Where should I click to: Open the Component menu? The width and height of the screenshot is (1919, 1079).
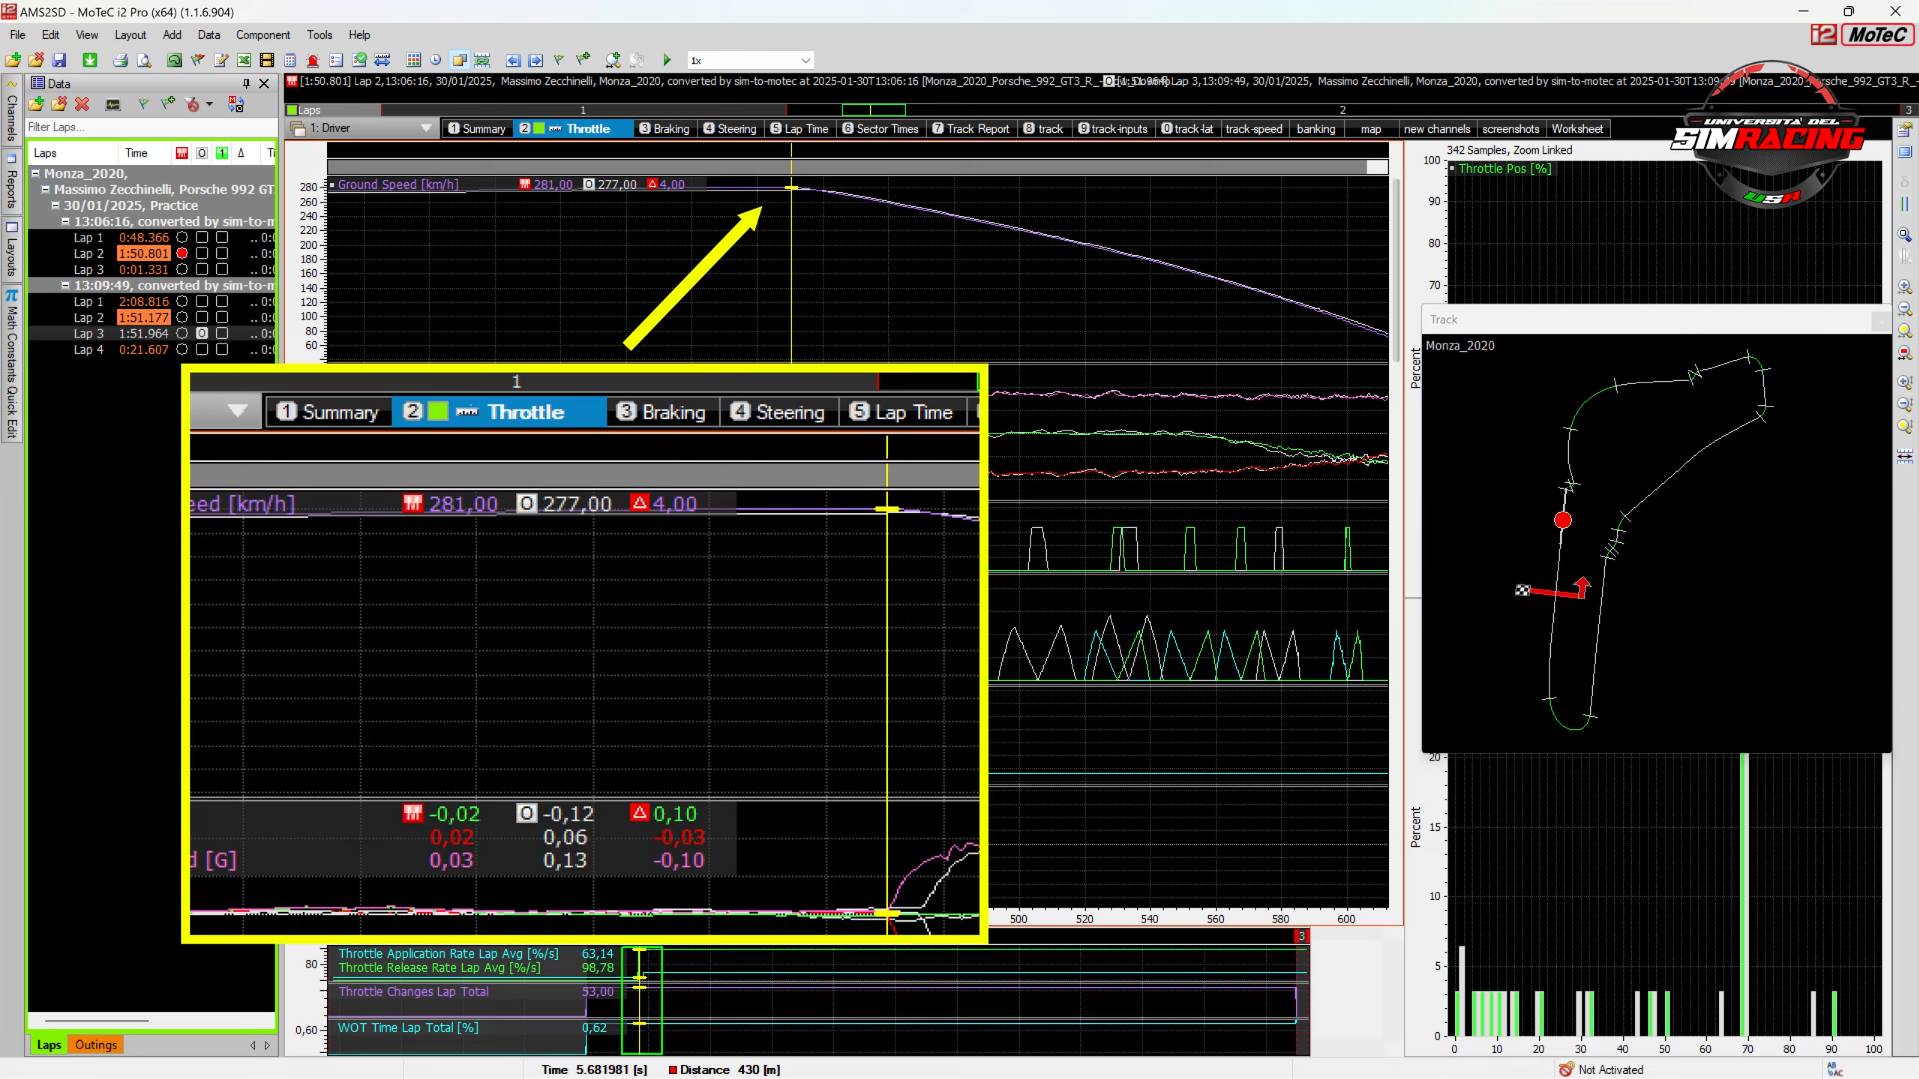(x=262, y=35)
